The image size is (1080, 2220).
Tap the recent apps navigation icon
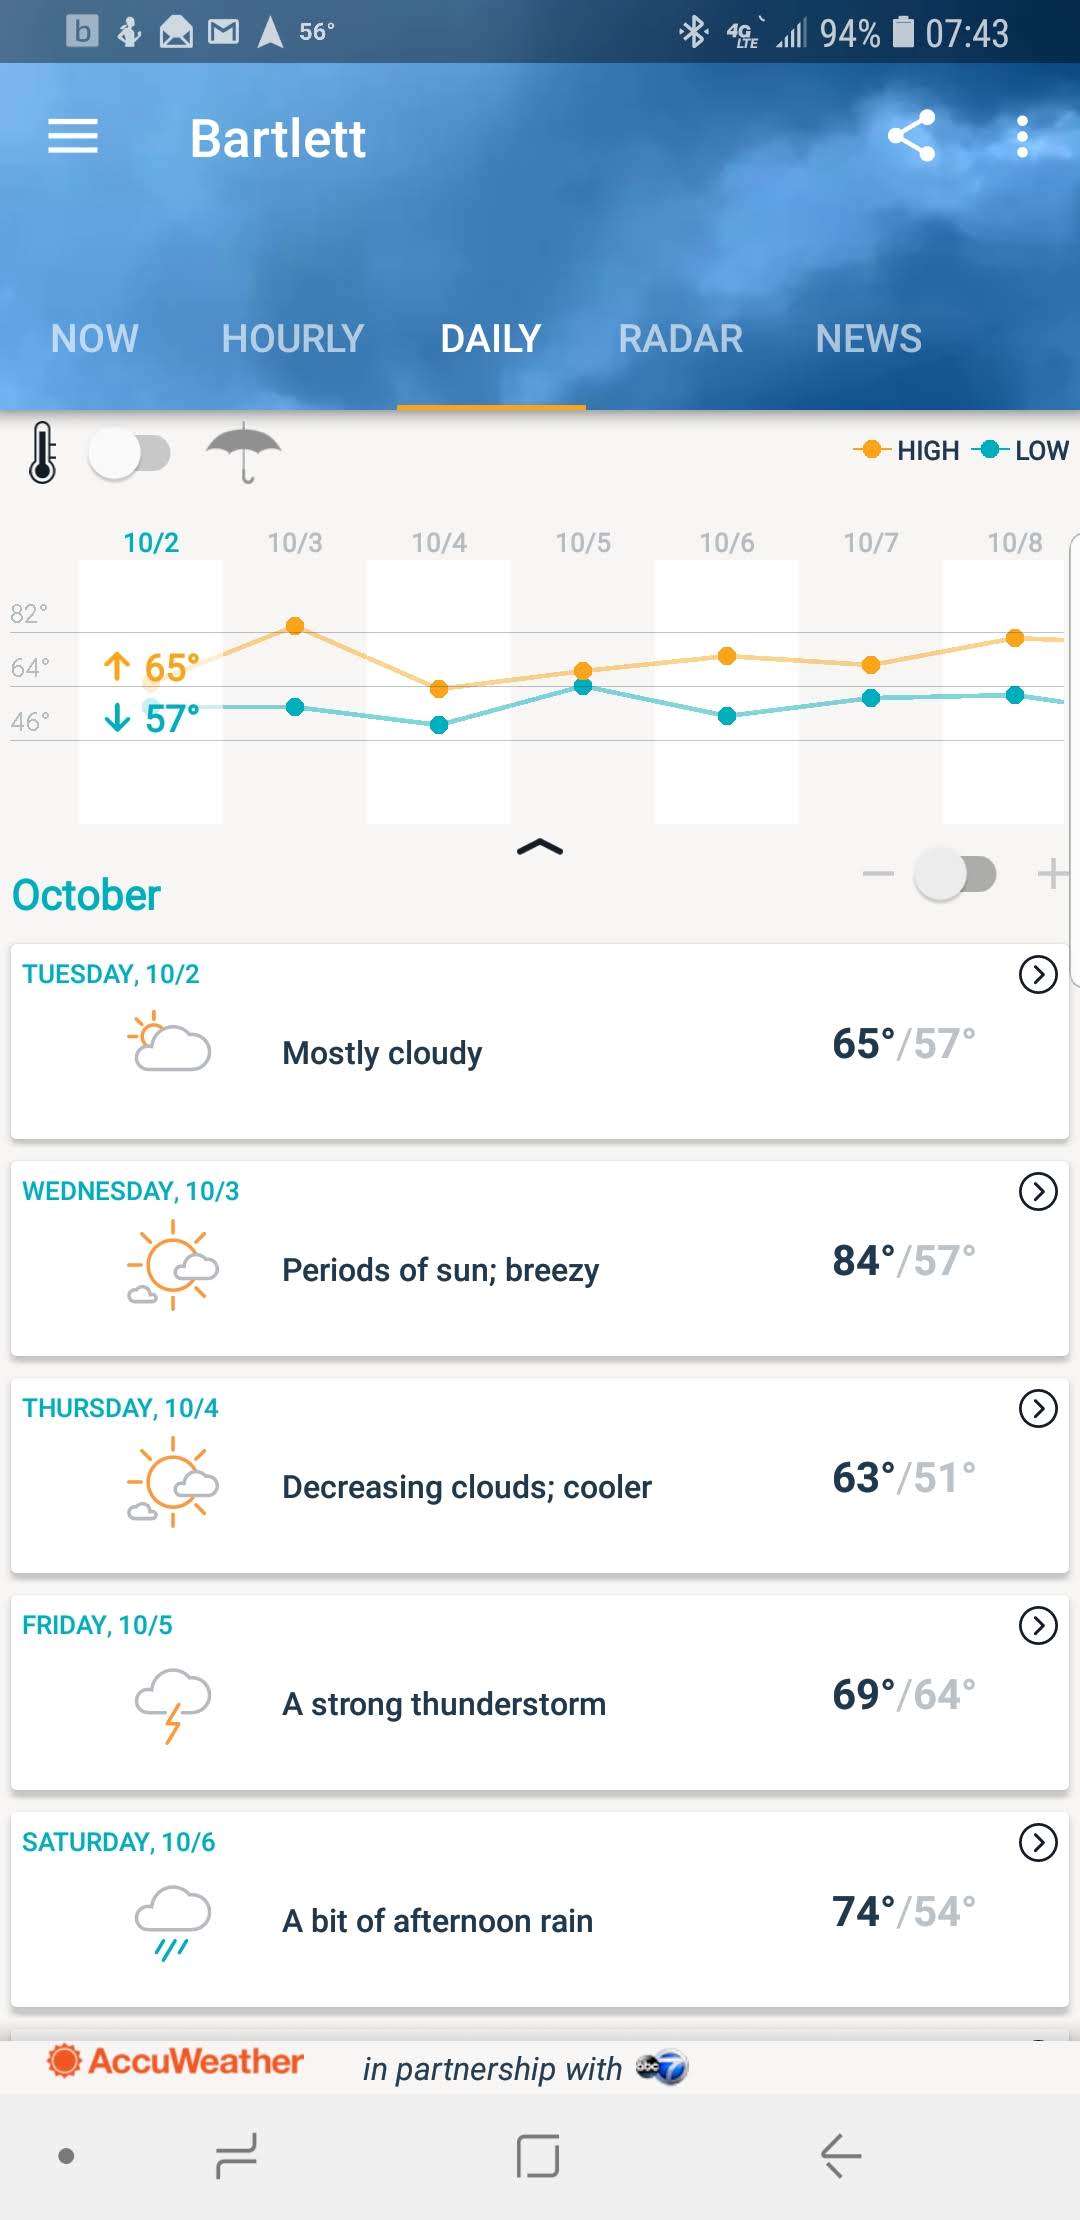(237, 2155)
